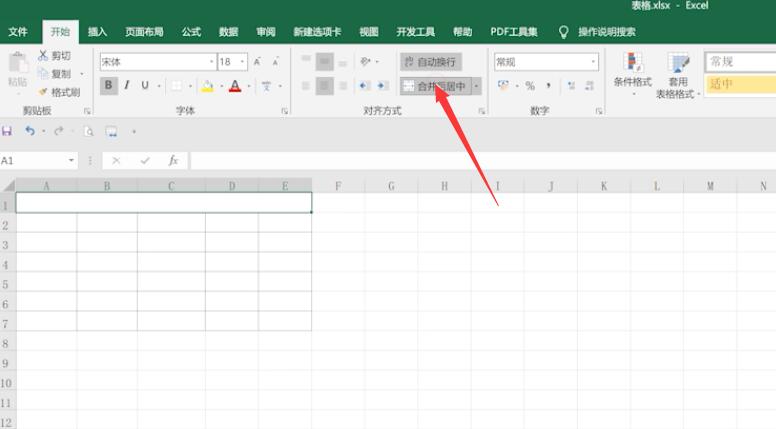
Task: Click the print preview icon in quick access
Action: [x=89, y=131]
